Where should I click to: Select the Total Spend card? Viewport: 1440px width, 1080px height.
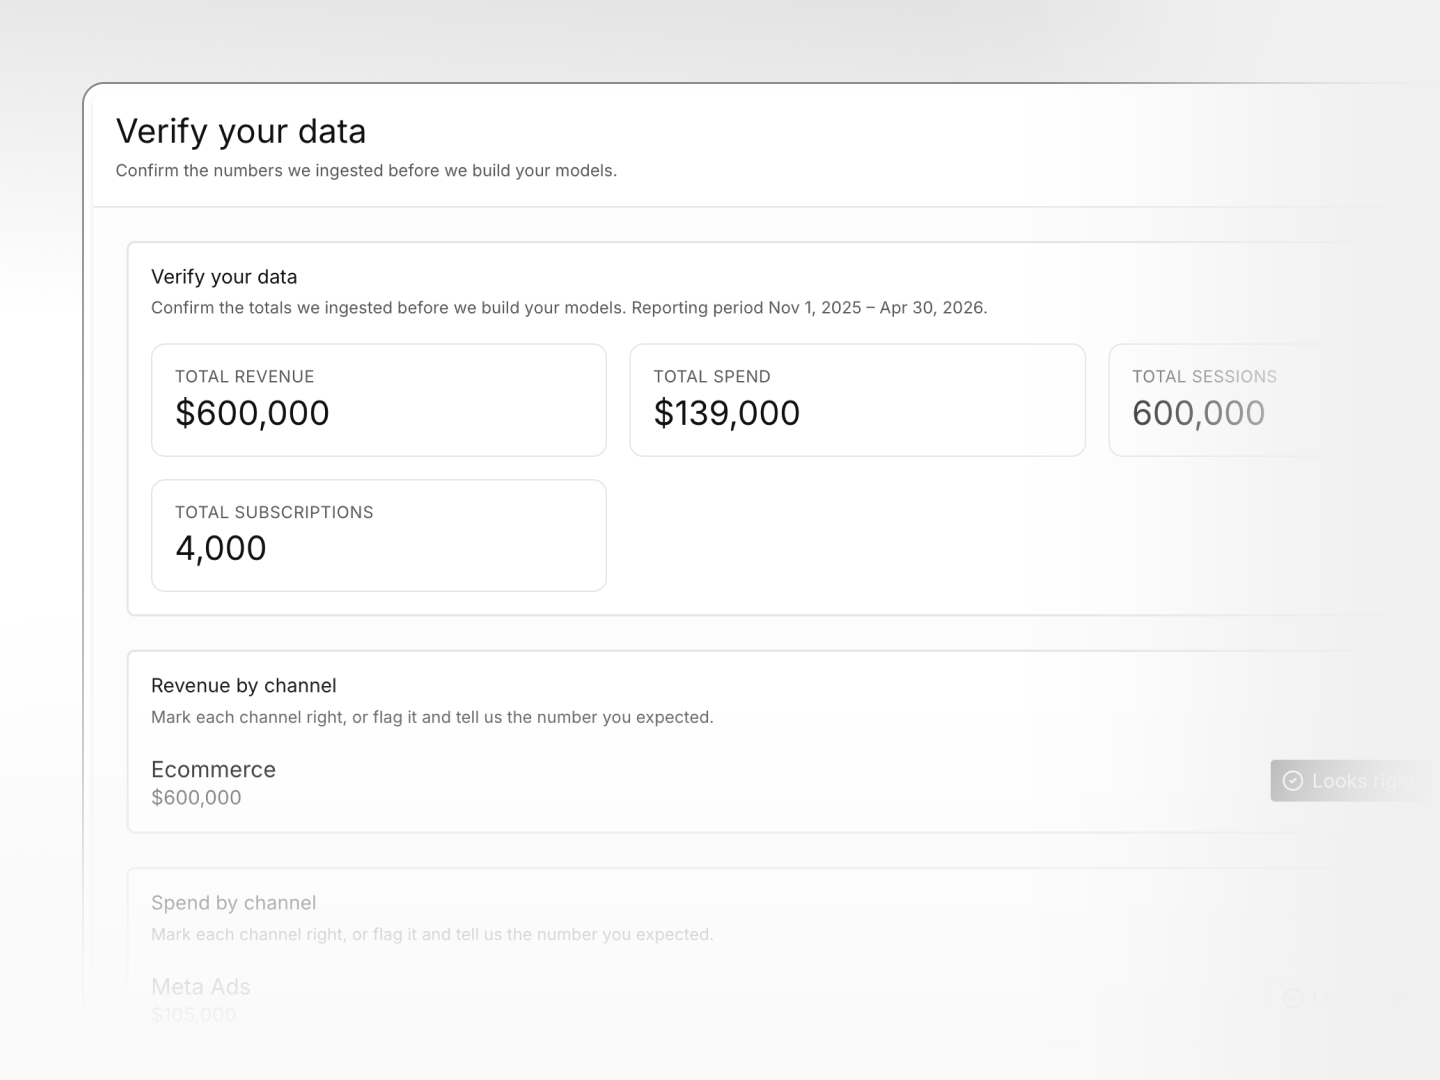click(857, 400)
